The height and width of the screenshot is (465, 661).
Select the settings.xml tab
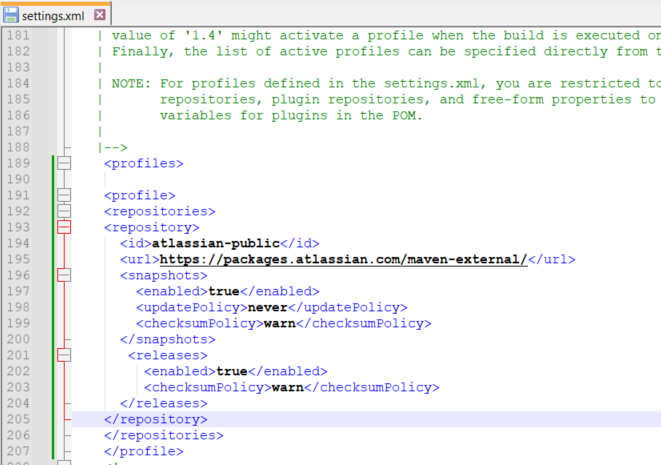click(56, 14)
